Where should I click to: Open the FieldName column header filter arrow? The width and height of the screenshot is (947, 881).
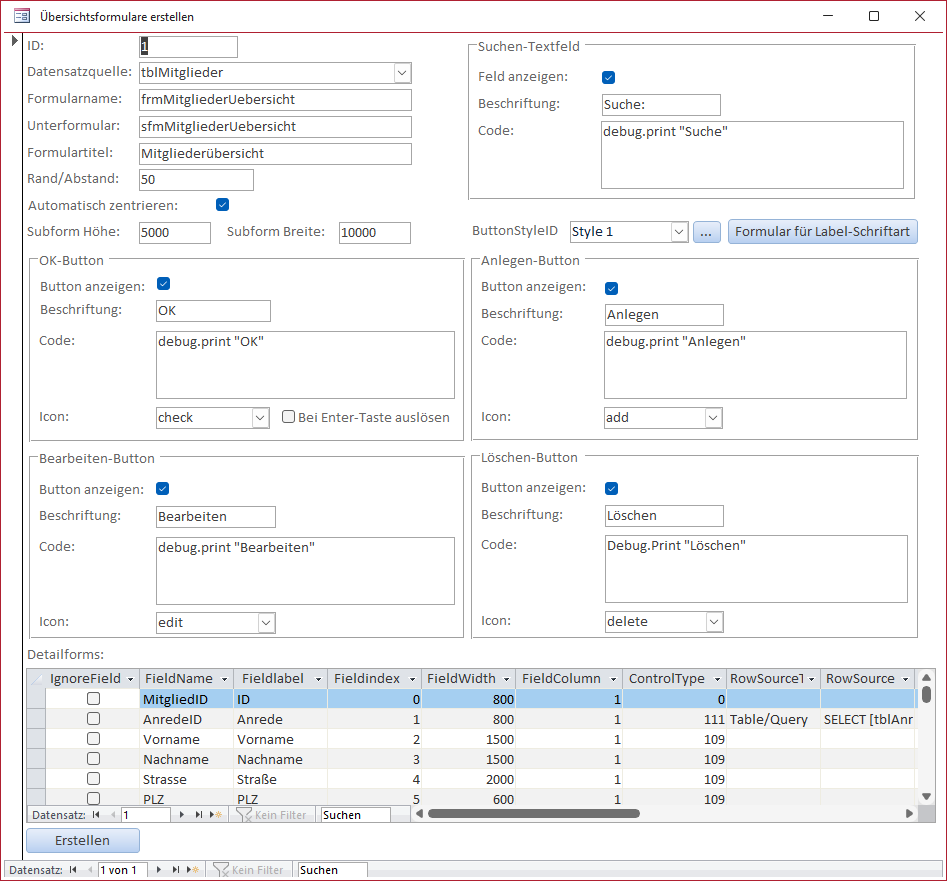point(224,679)
